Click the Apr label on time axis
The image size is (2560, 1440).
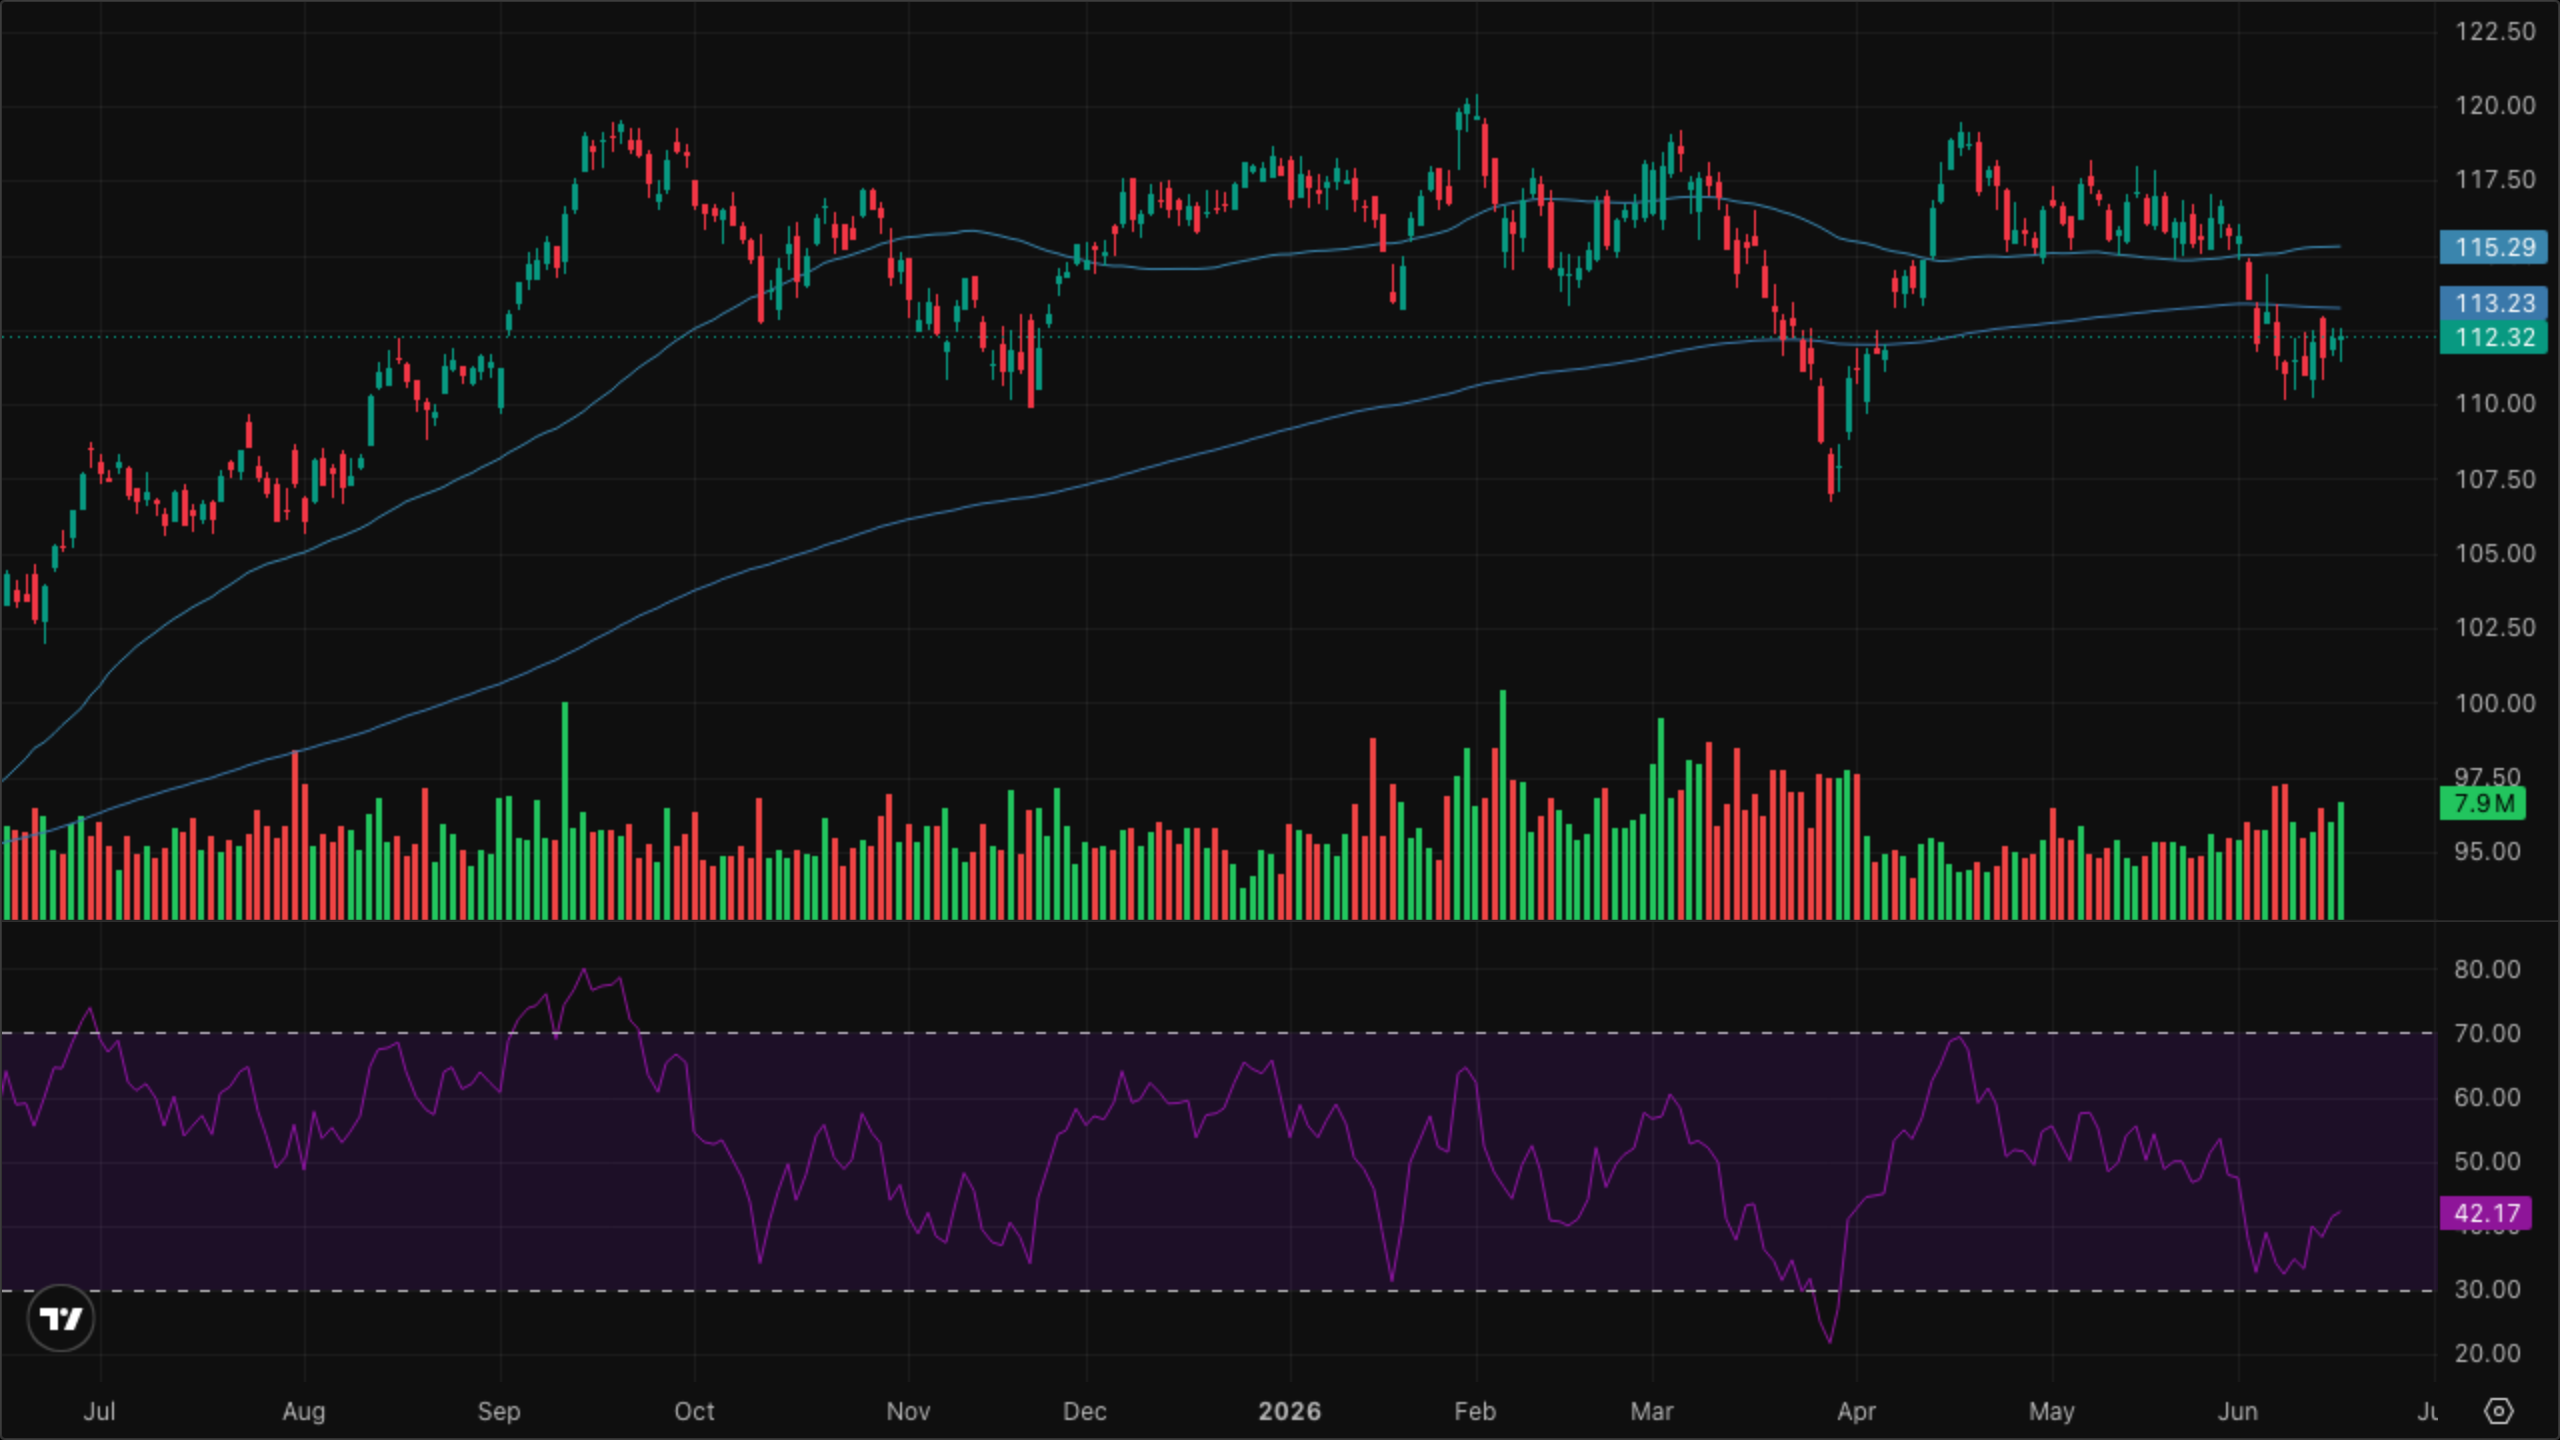point(1856,1411)
